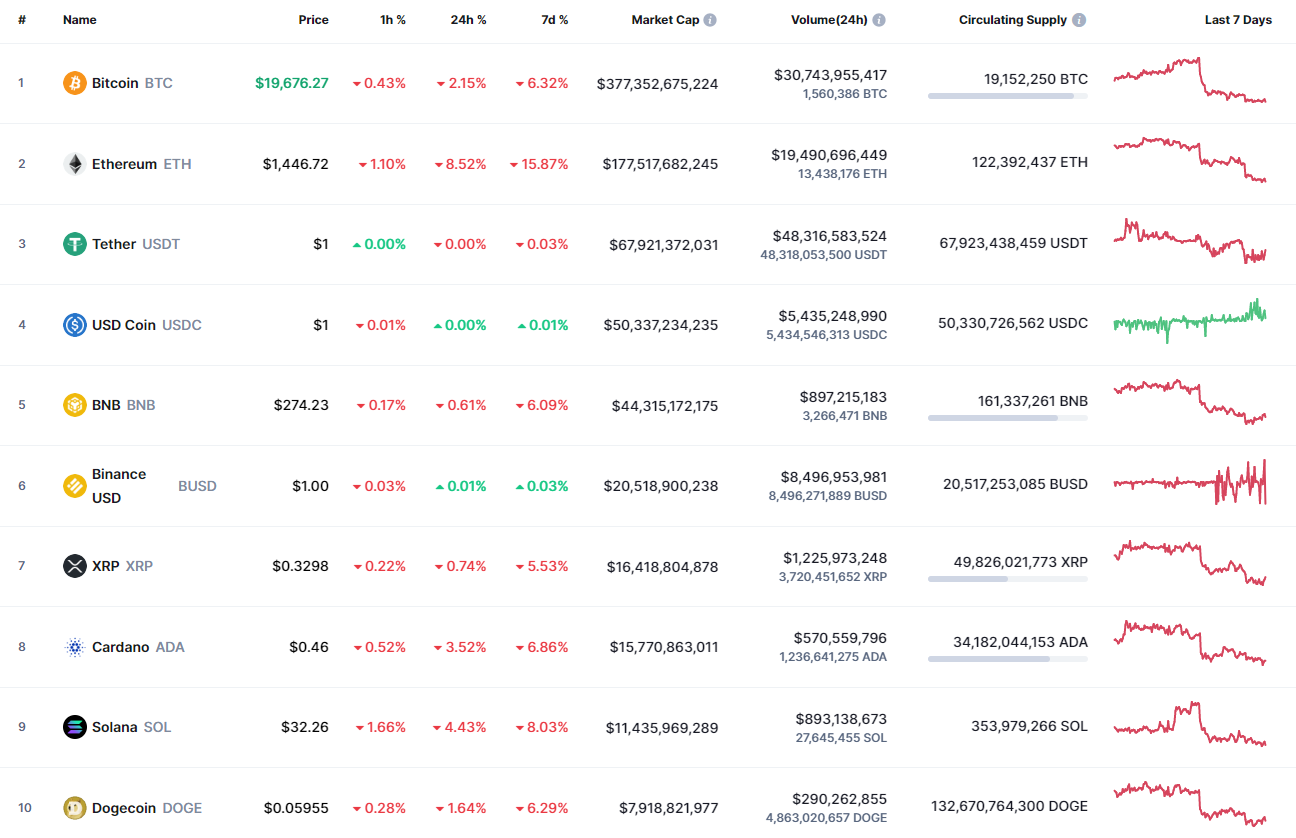This screenshot has height=838, width=1296.
Task: Open the Market Cap info tooltip icon
Action: point(711,19)
